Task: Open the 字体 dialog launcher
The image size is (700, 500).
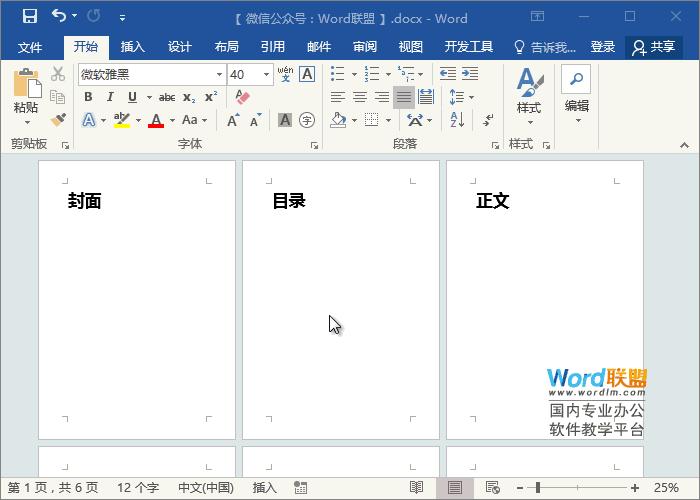Action: click(314, 145)
